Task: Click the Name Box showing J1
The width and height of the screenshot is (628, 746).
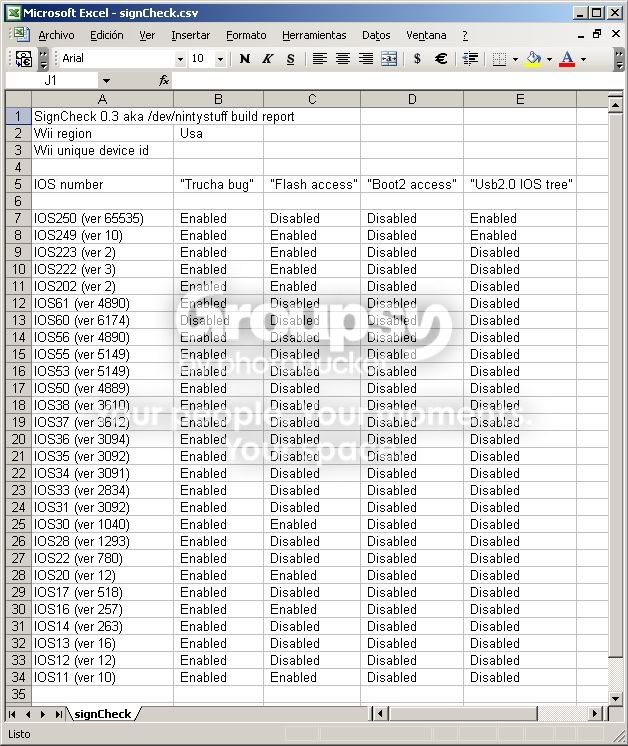Action: point(51,80)
